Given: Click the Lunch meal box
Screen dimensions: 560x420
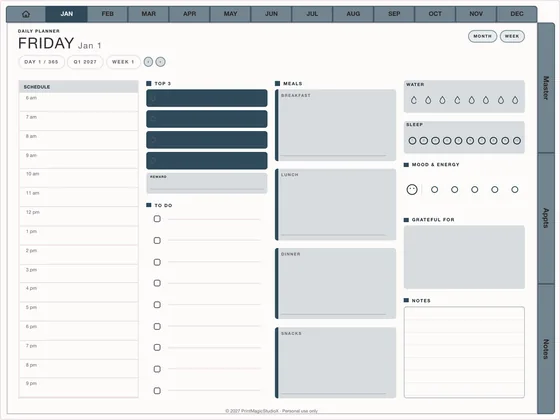Looking at the screenshot, I should (x=335, y=205).
